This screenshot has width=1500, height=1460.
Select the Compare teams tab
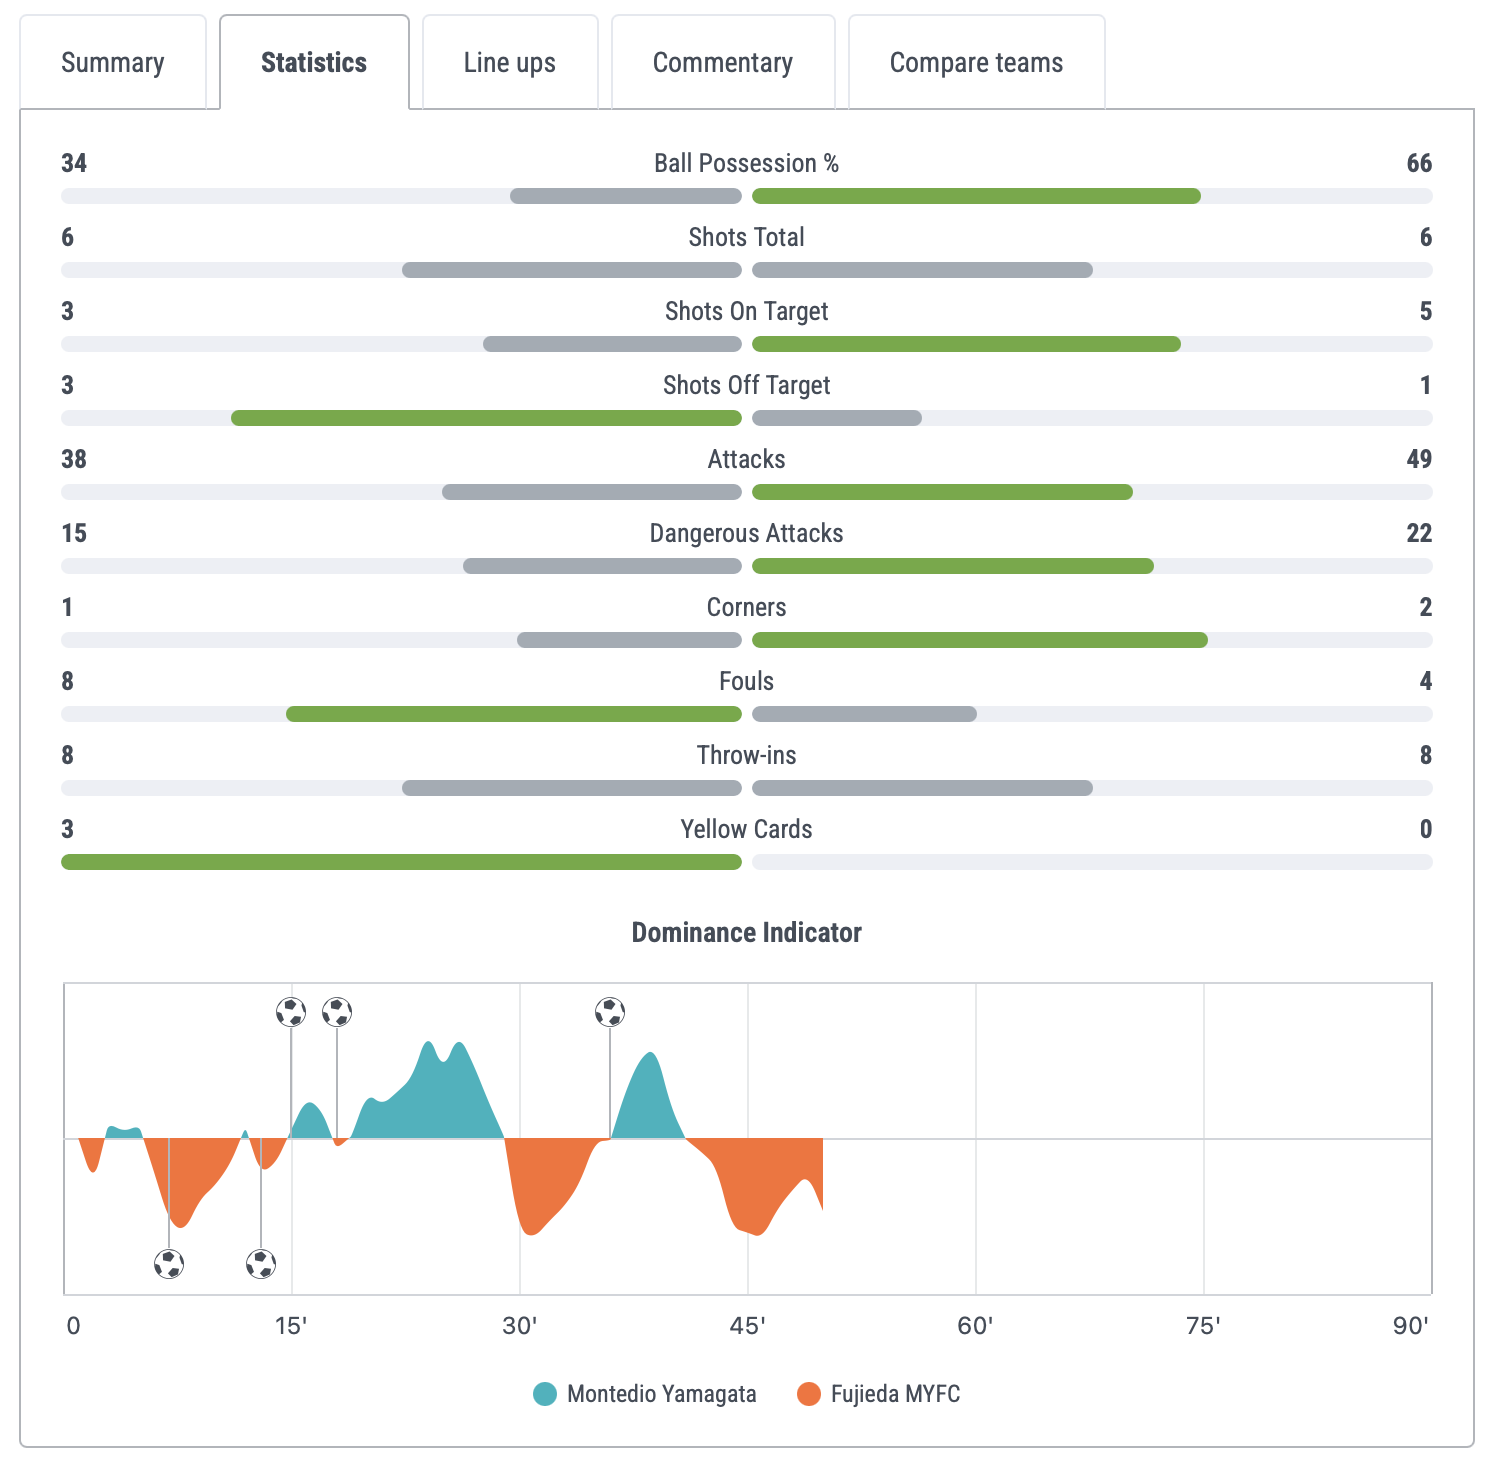pos(977,62)
